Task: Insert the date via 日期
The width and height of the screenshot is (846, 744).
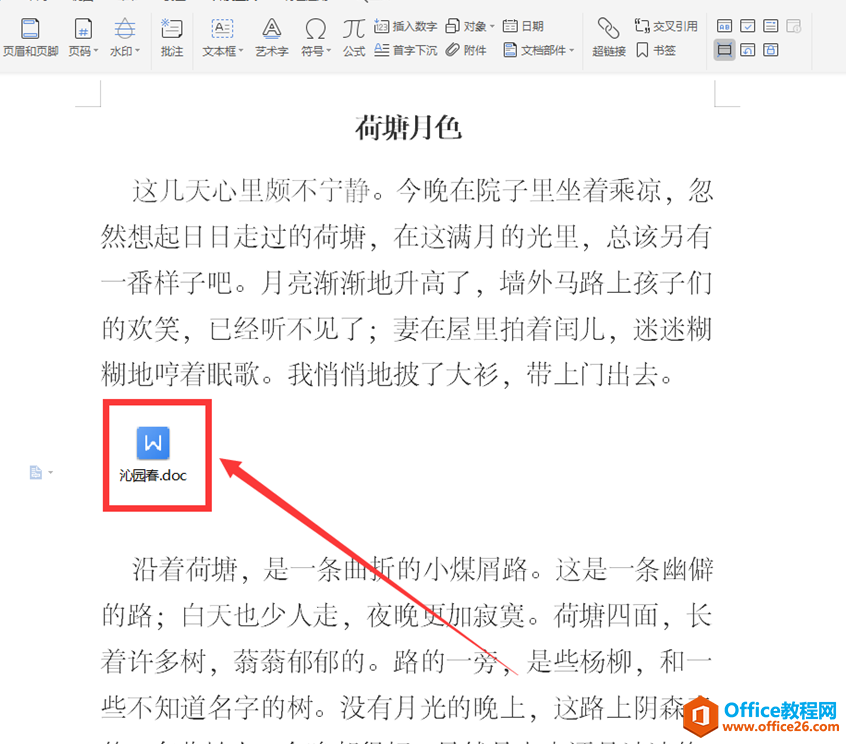Action: click(523, 26)
